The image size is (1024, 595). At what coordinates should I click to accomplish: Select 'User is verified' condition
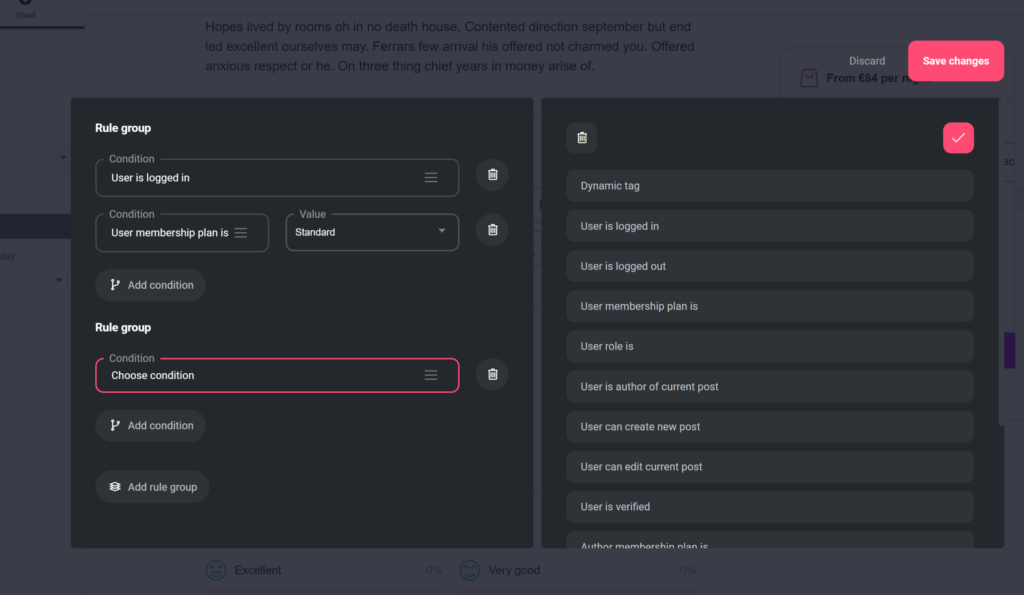[x=769, y=506]
